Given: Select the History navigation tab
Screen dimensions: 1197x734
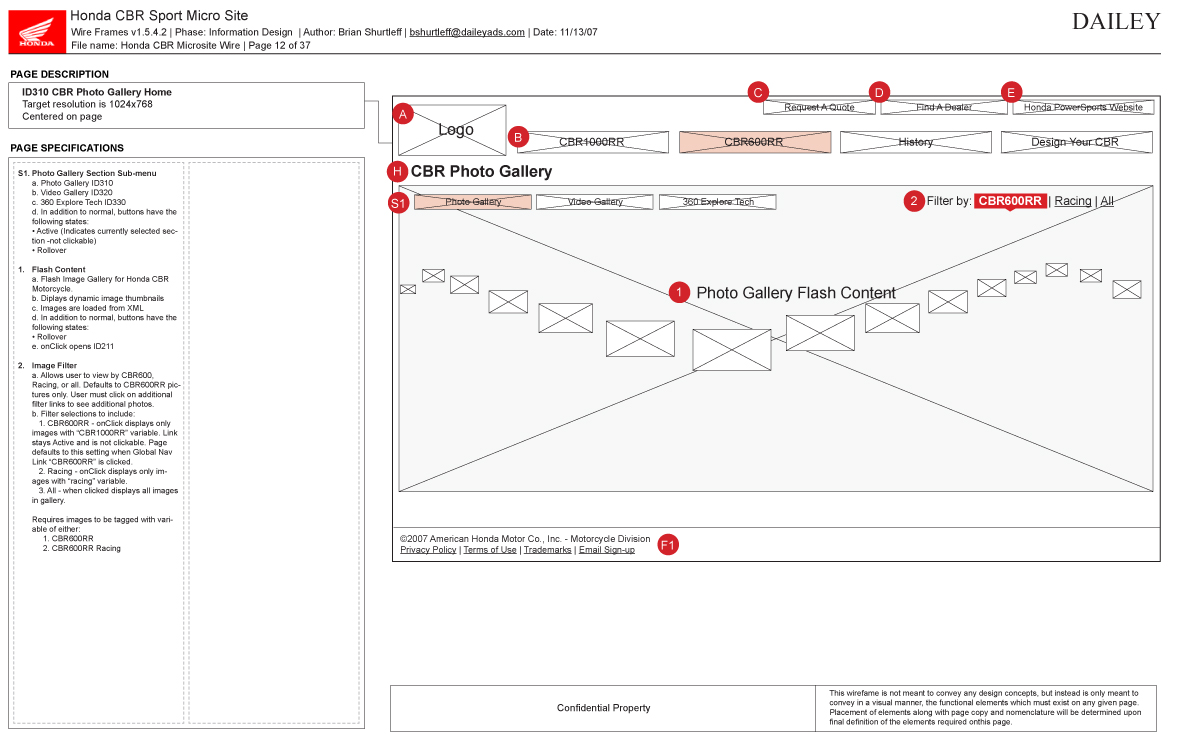Looking at the screenshot, I should pyautogui.click(x=915, y=142).
